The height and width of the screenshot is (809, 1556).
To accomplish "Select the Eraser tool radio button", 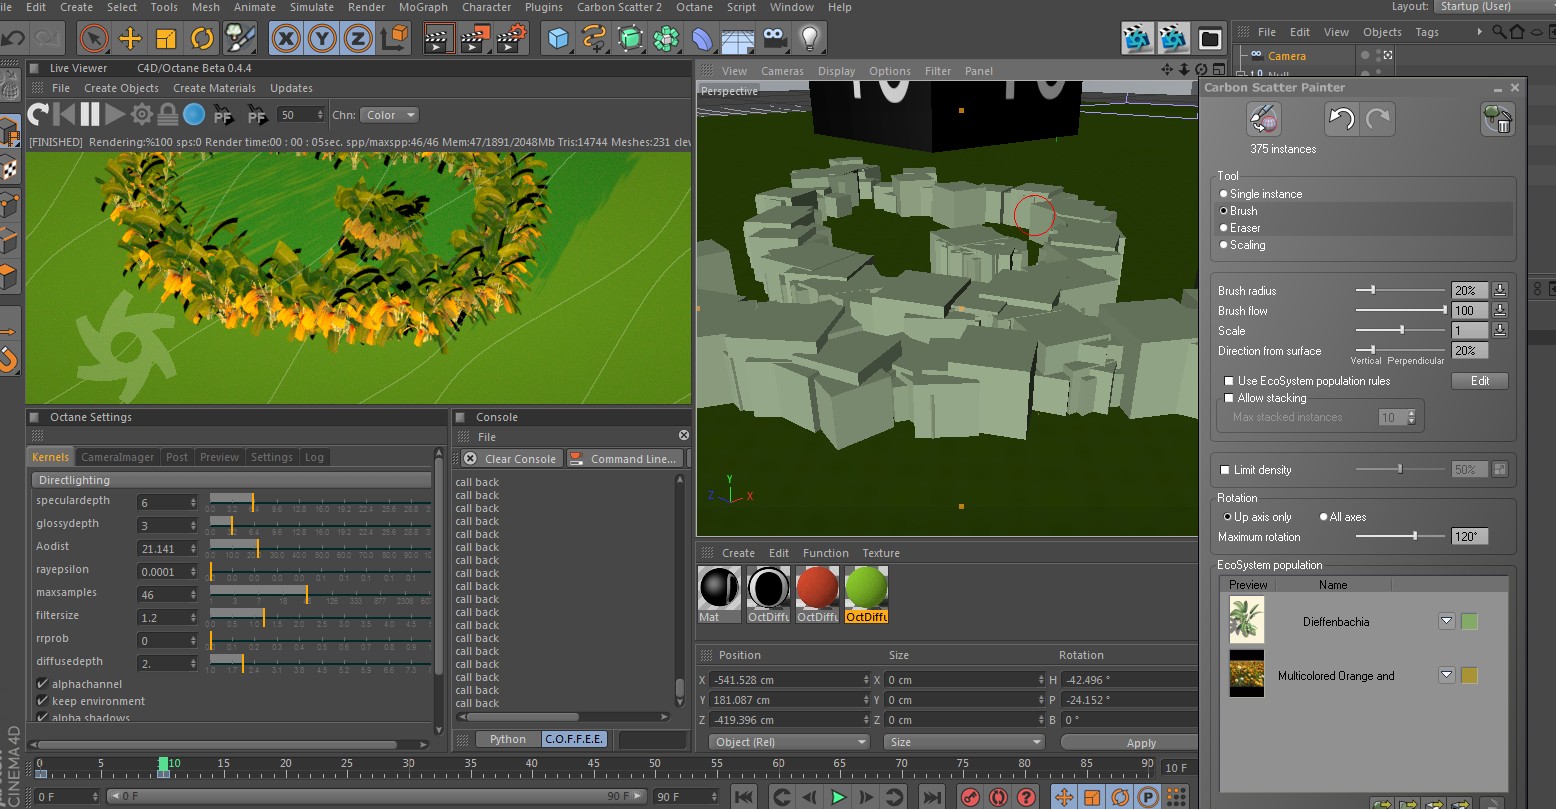I will click(1223, 228).
